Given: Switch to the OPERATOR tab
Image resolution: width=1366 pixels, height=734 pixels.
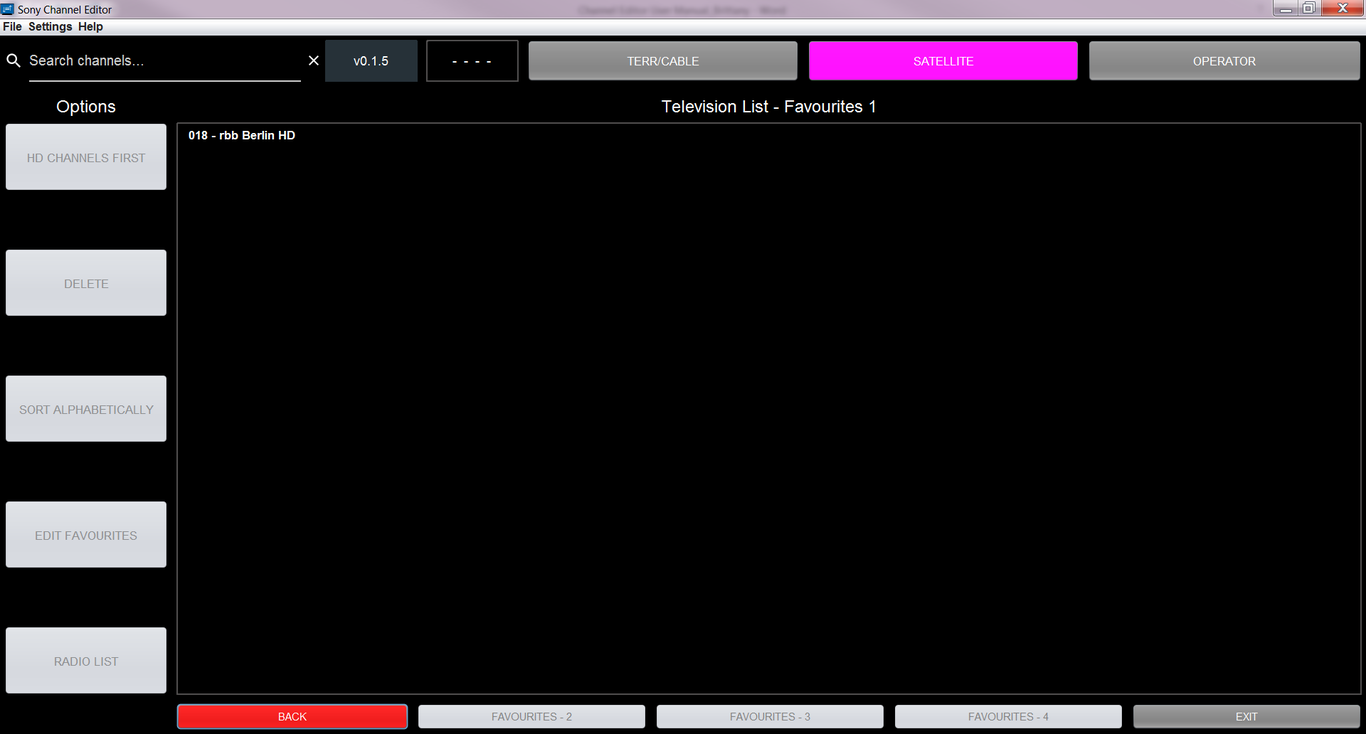Looking at the screenshot, I should (x=1223, y=61).
